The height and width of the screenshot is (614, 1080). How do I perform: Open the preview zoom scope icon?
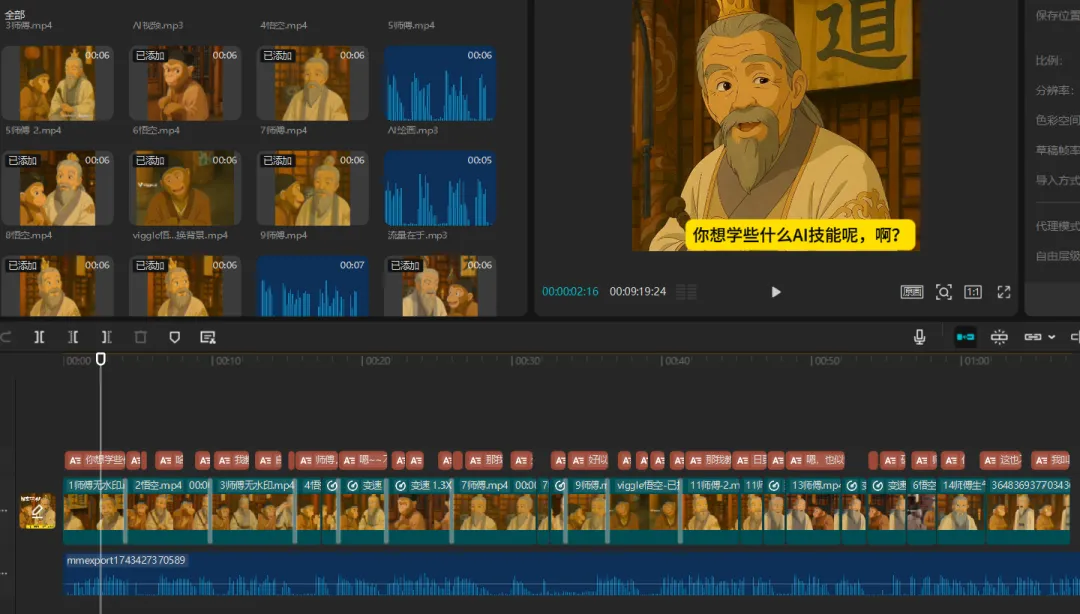(x=944, y=292)
